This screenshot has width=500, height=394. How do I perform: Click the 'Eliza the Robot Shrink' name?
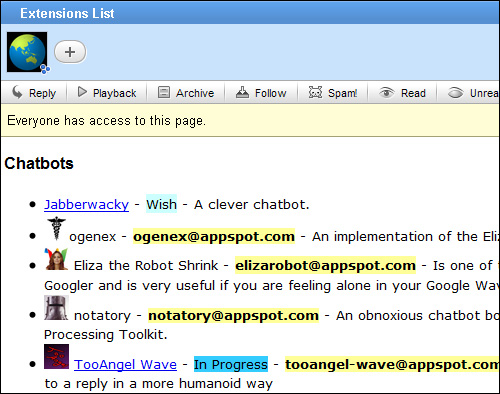pos(146,266)
